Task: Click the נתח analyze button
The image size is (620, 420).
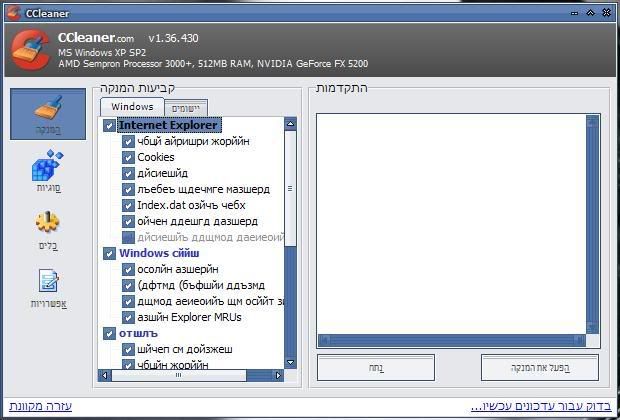Action: pyautogui.click(x=376, y=368)
